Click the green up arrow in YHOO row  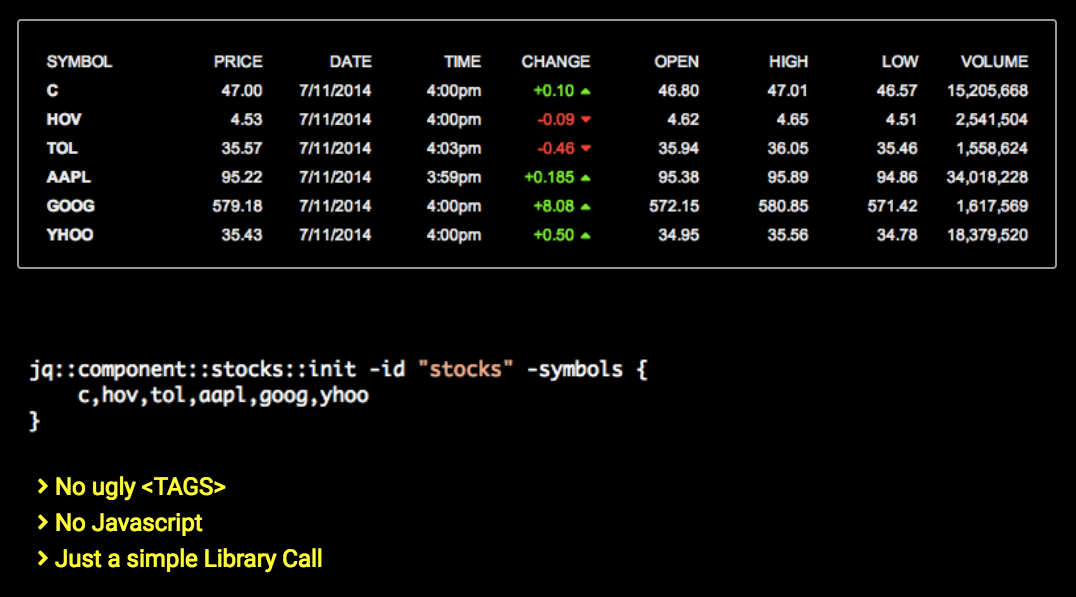586,236
